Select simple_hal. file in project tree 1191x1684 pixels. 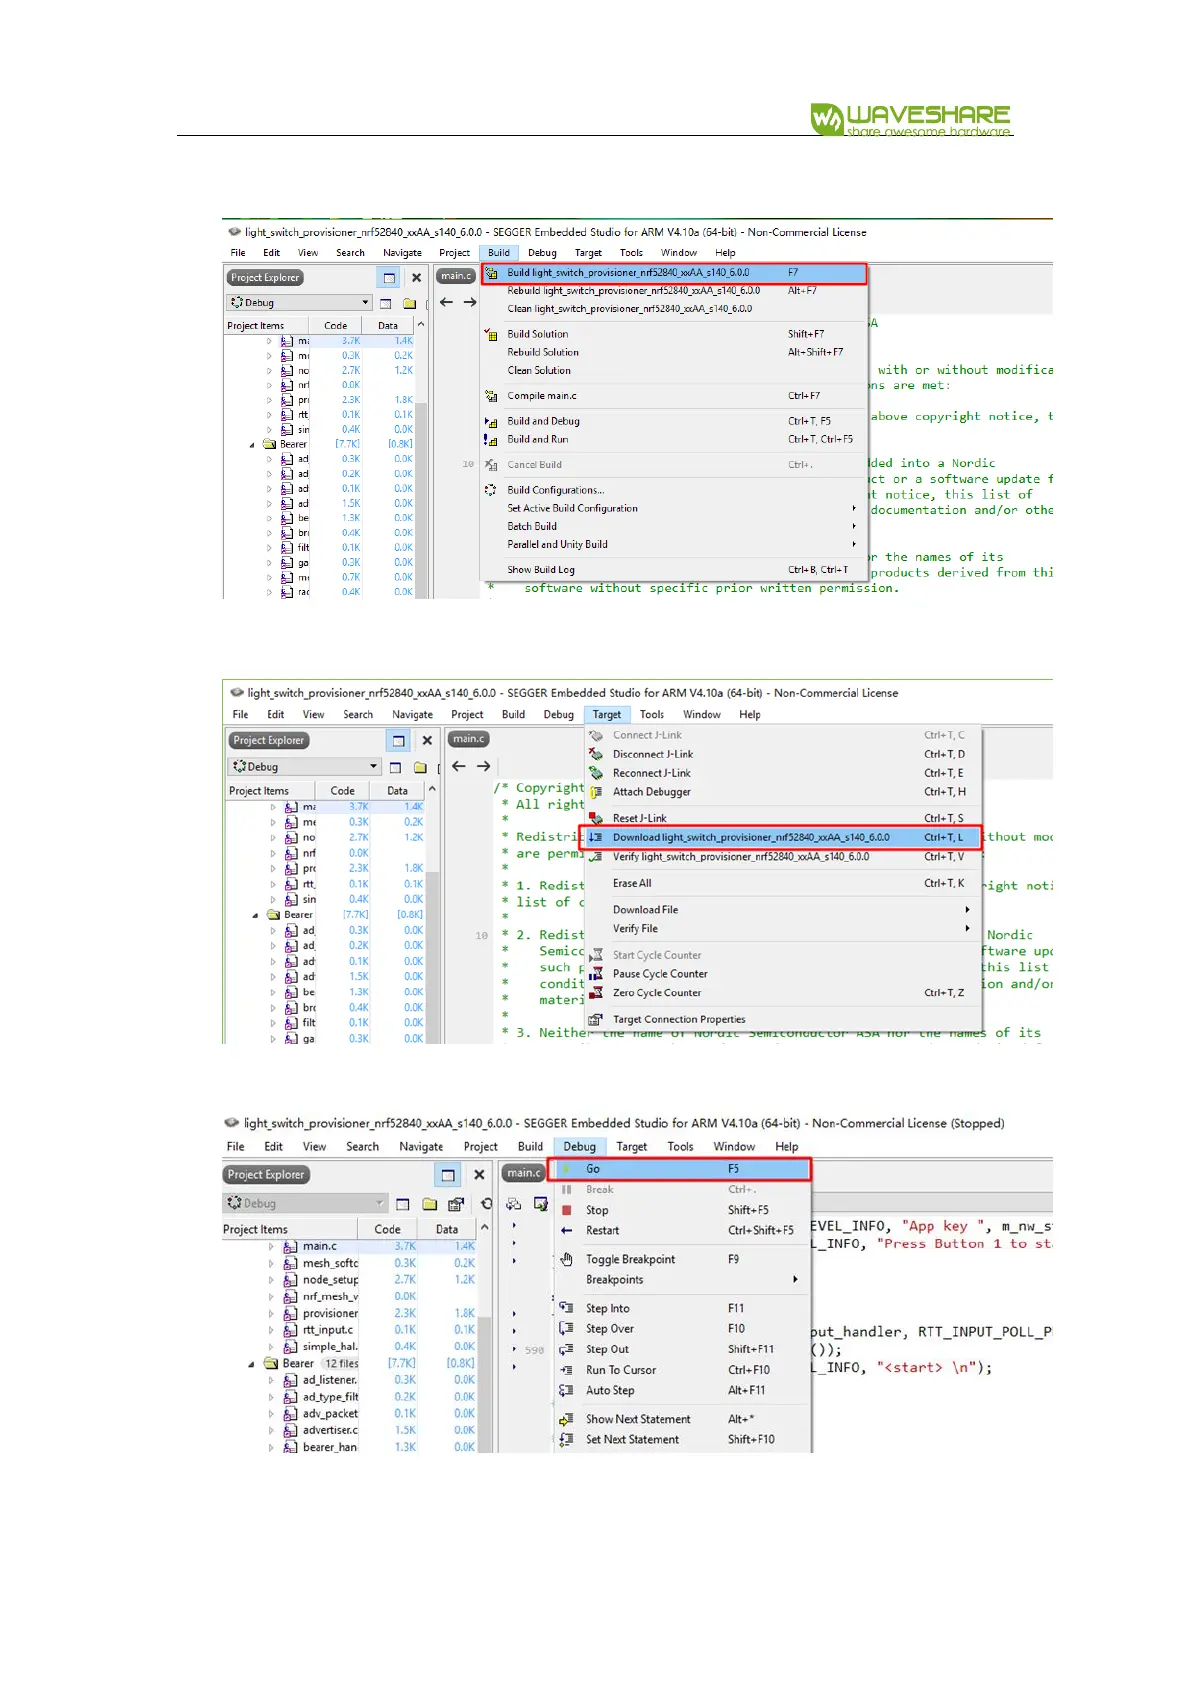tap(330, 1347)
